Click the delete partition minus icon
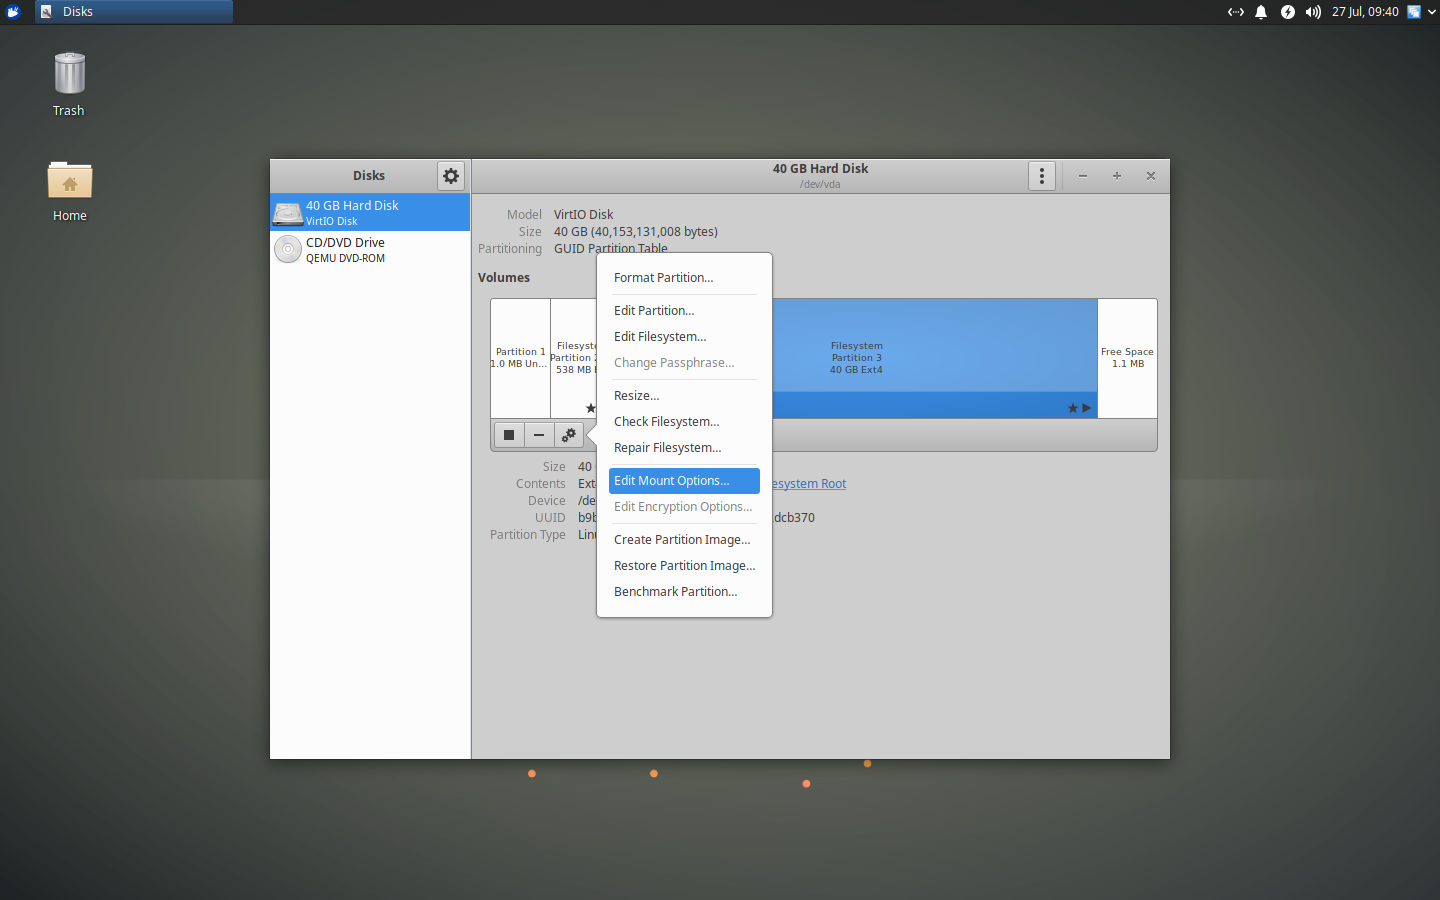Viewport: 1440px width, 900px height. coord(539,434)
